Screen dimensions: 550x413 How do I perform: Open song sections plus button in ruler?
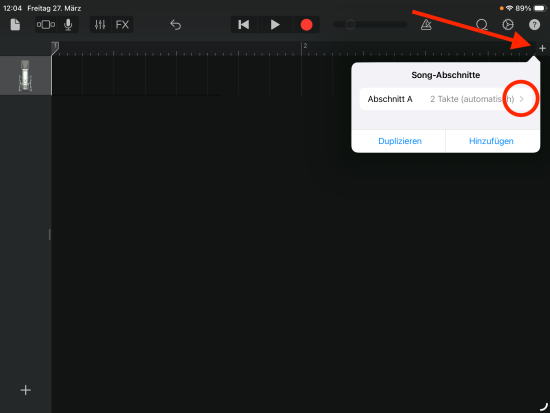coord(542,48)
